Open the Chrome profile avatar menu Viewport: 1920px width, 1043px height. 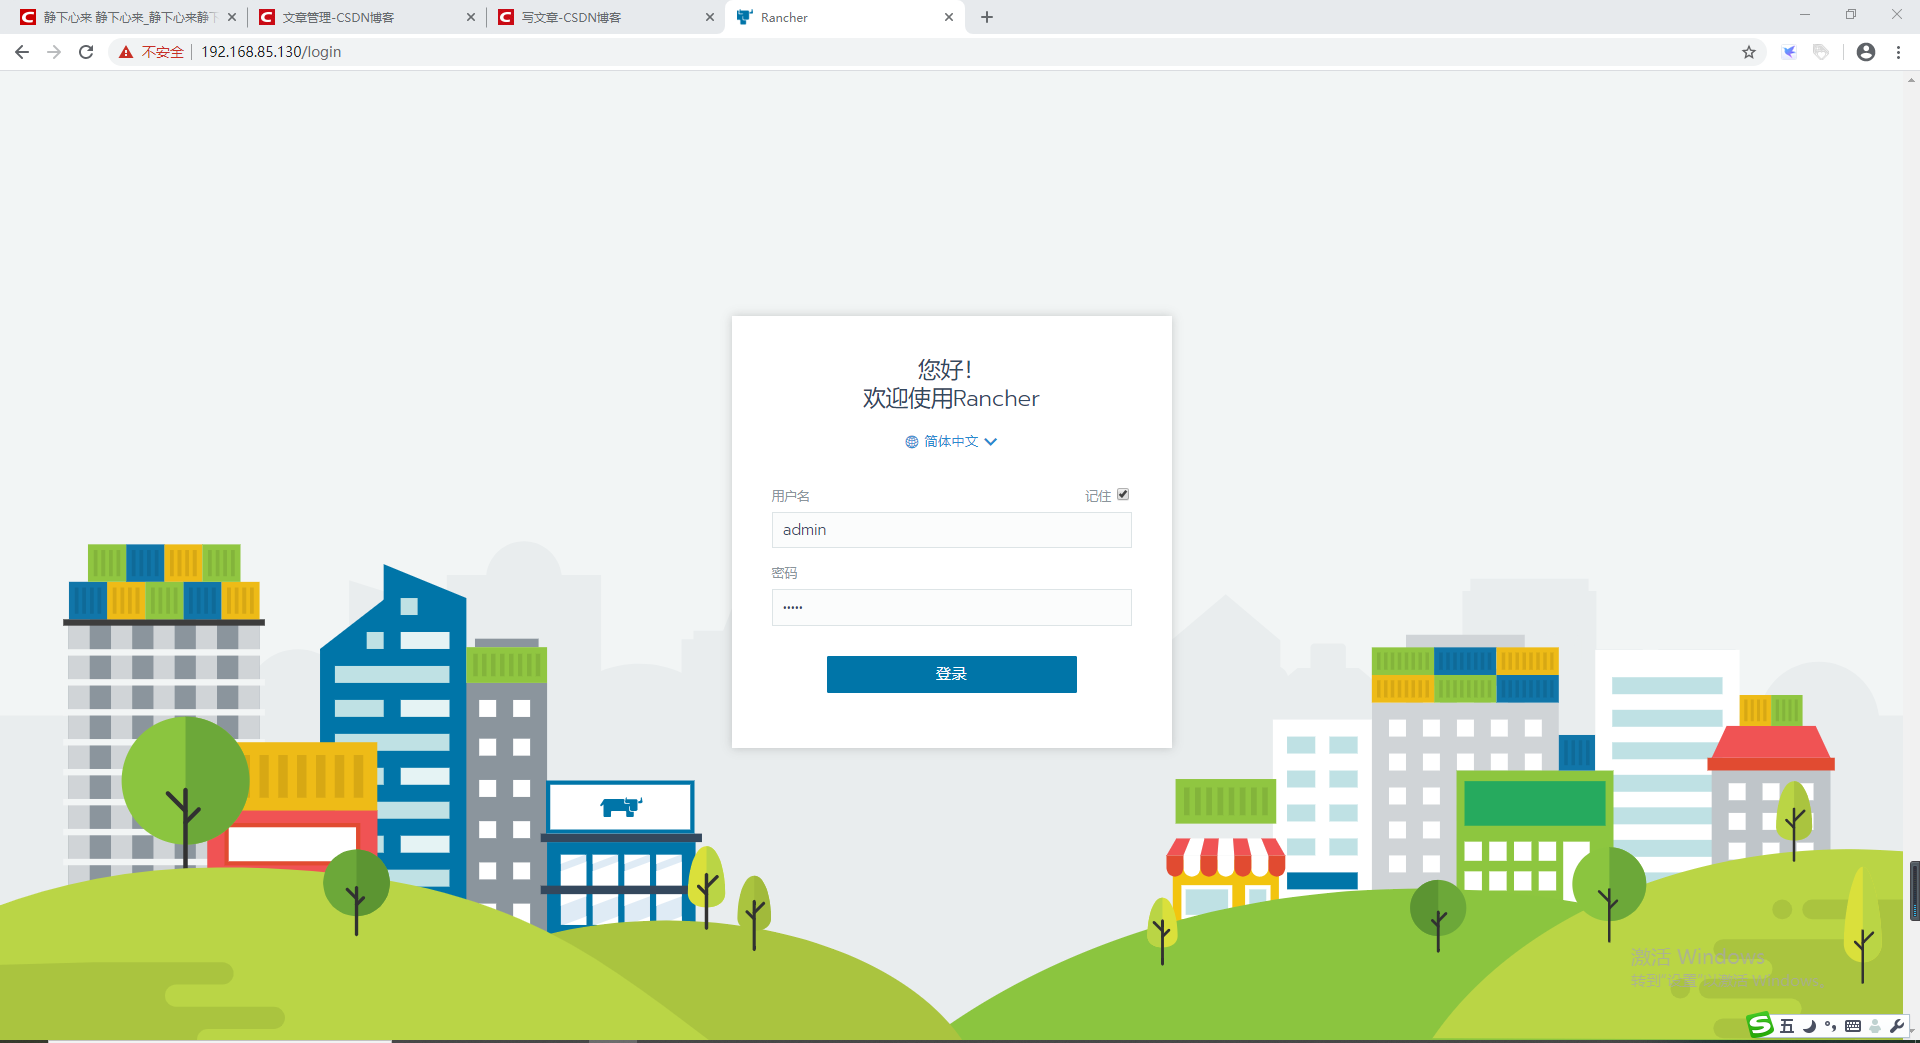pos(1866,52)
